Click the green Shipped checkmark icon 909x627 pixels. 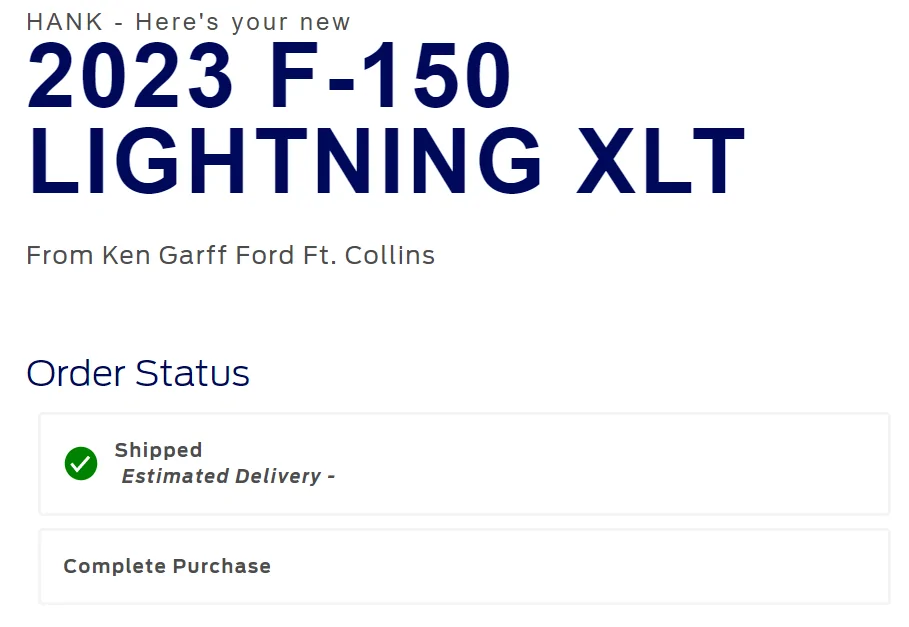click(x=81, y=463)
